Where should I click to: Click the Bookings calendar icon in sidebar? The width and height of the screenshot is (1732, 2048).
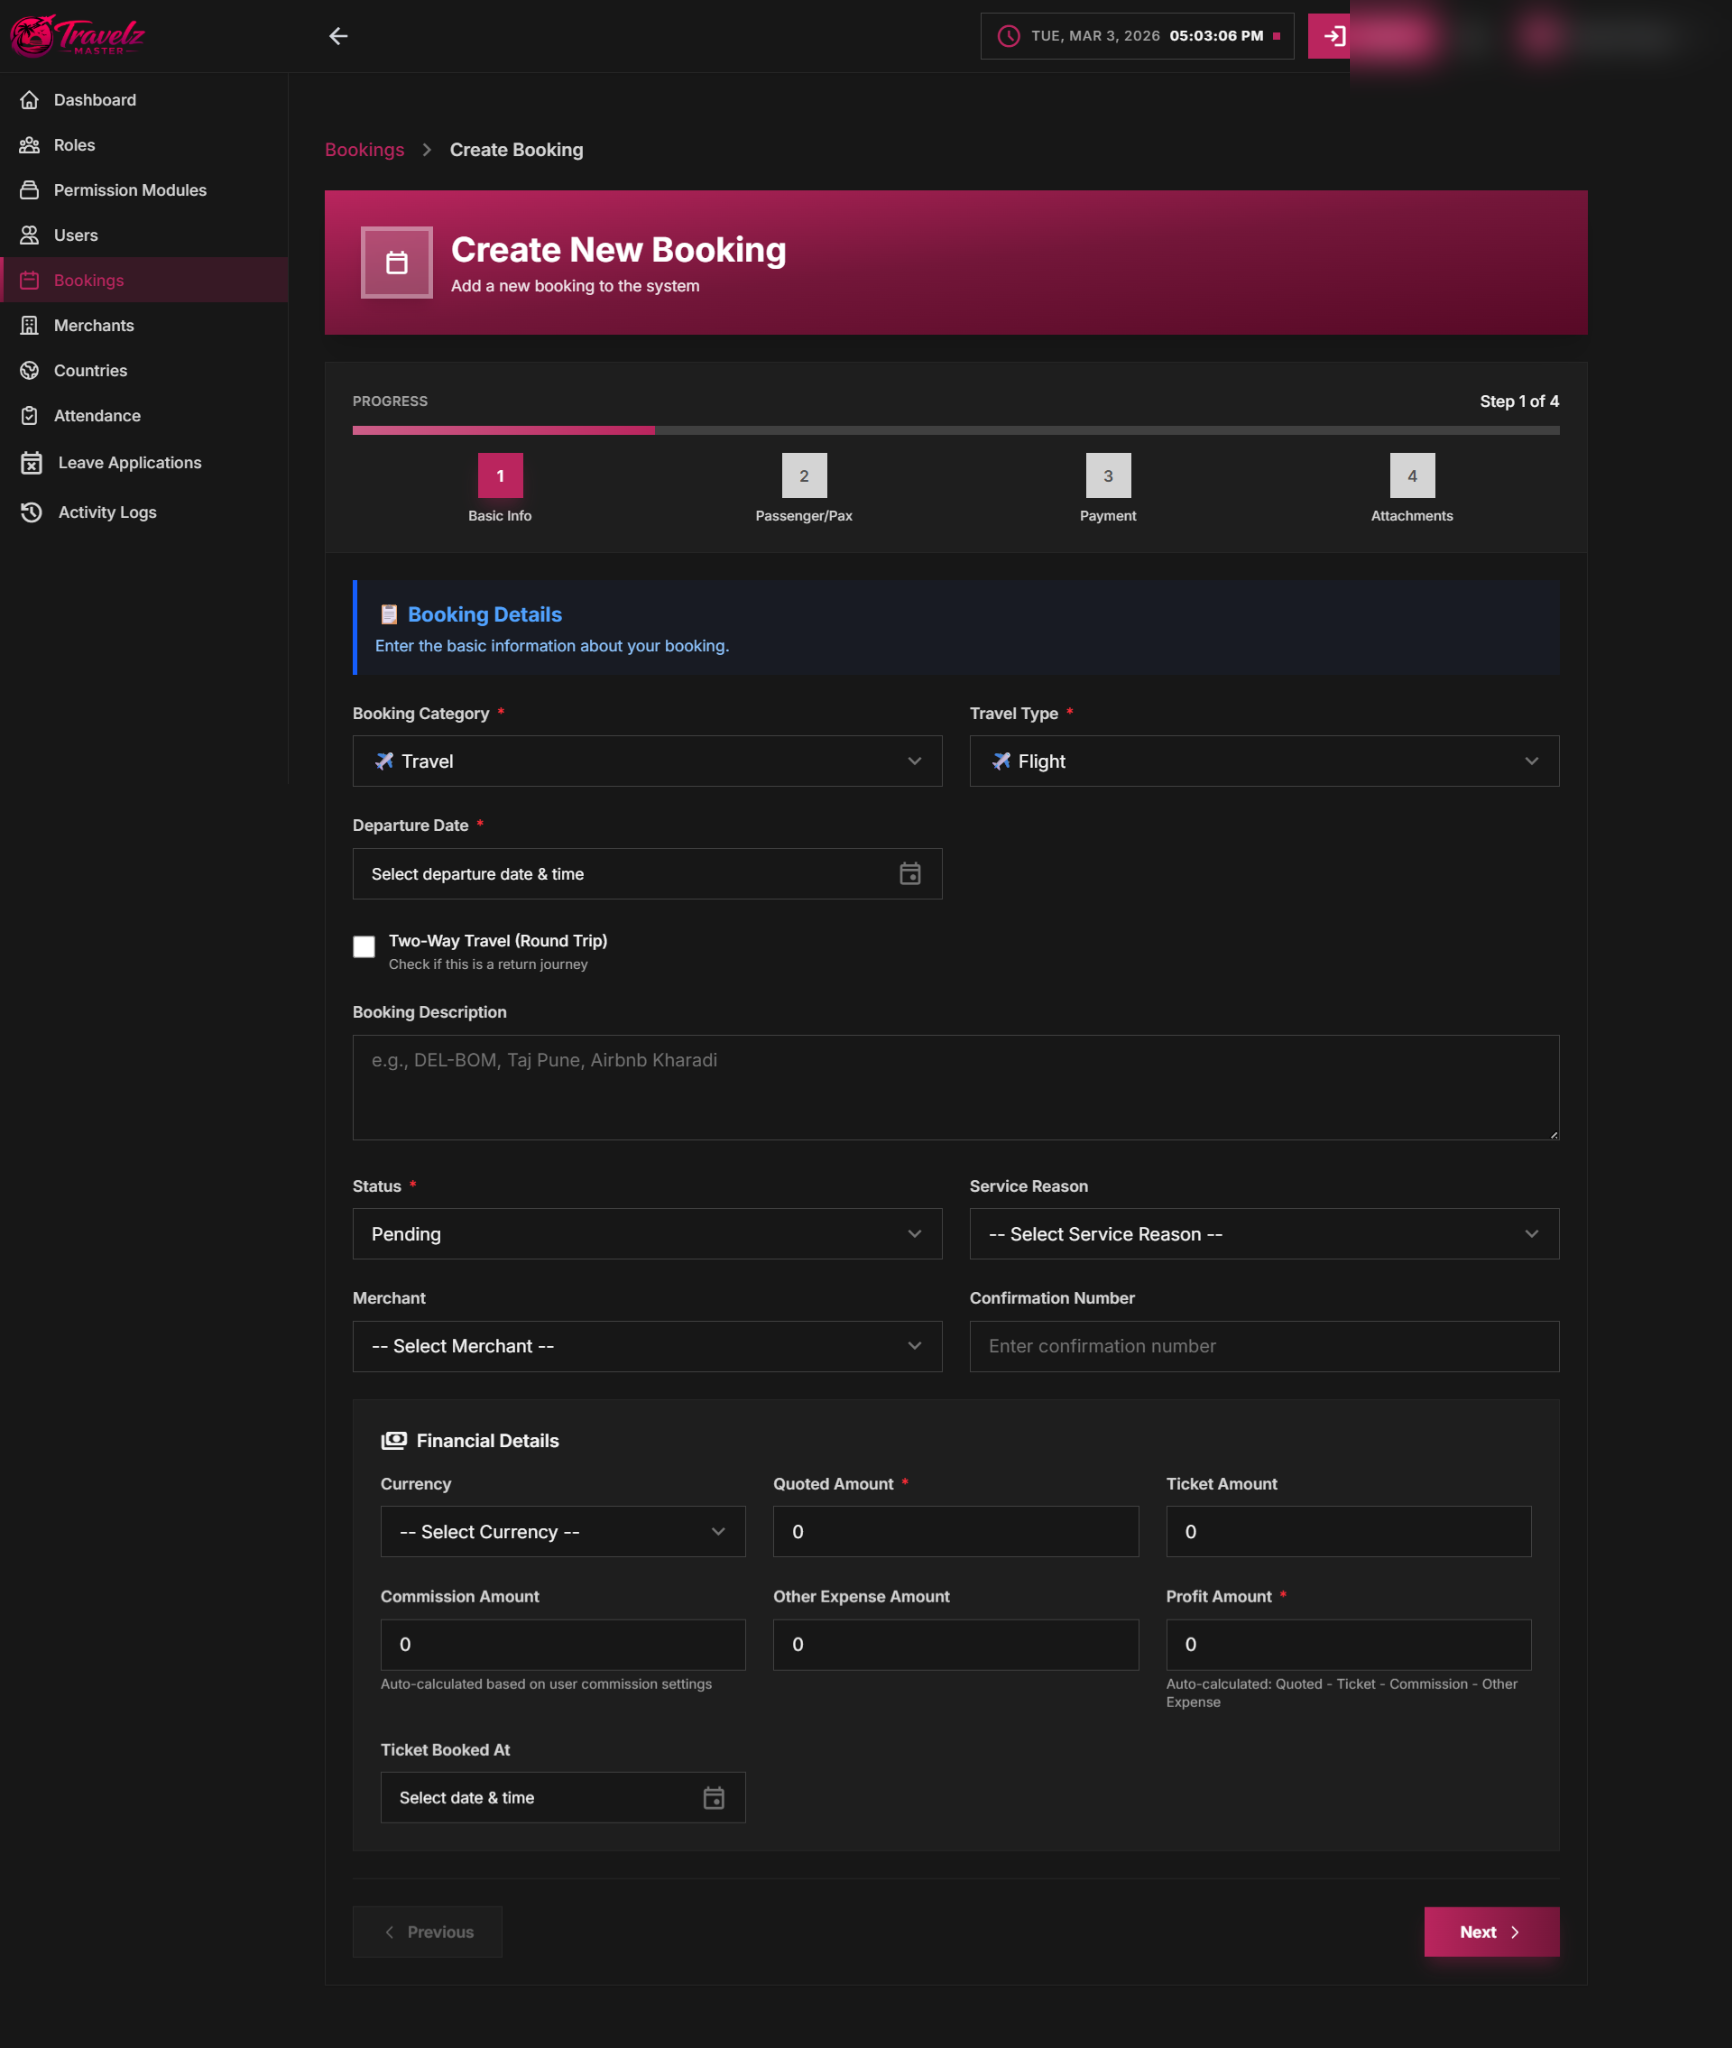(30, 280)
